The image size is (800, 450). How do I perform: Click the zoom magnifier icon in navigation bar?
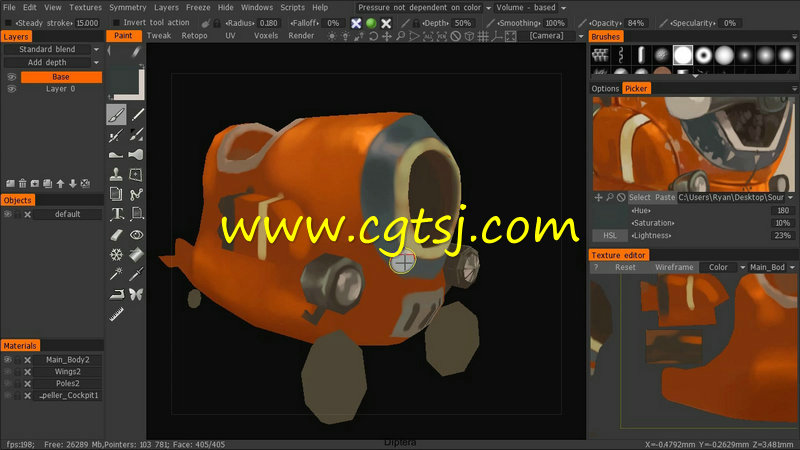[401, 36]
